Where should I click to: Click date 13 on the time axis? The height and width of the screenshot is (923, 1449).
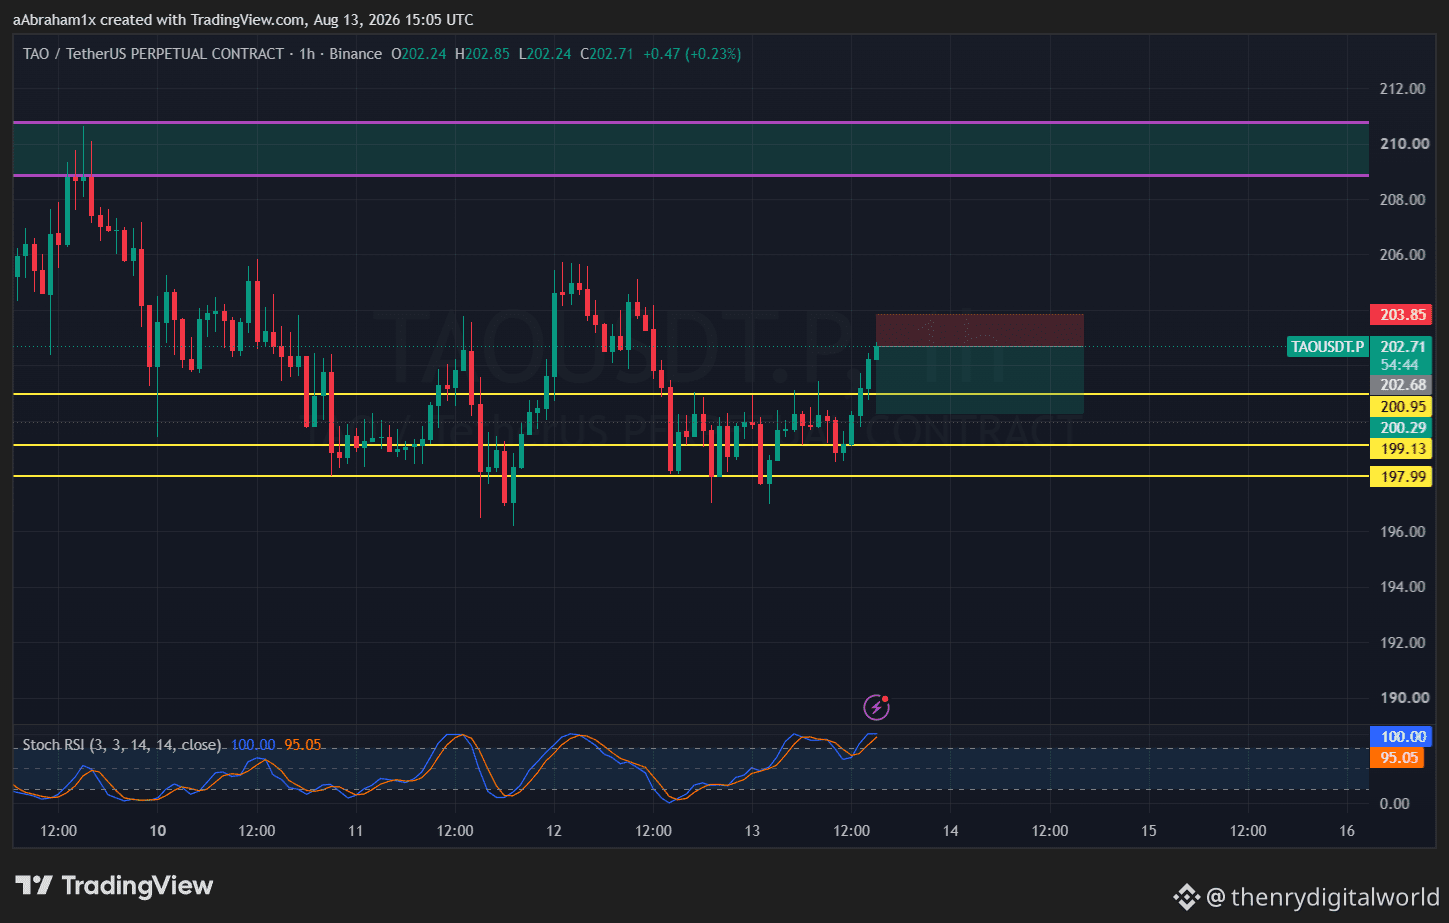752,831
